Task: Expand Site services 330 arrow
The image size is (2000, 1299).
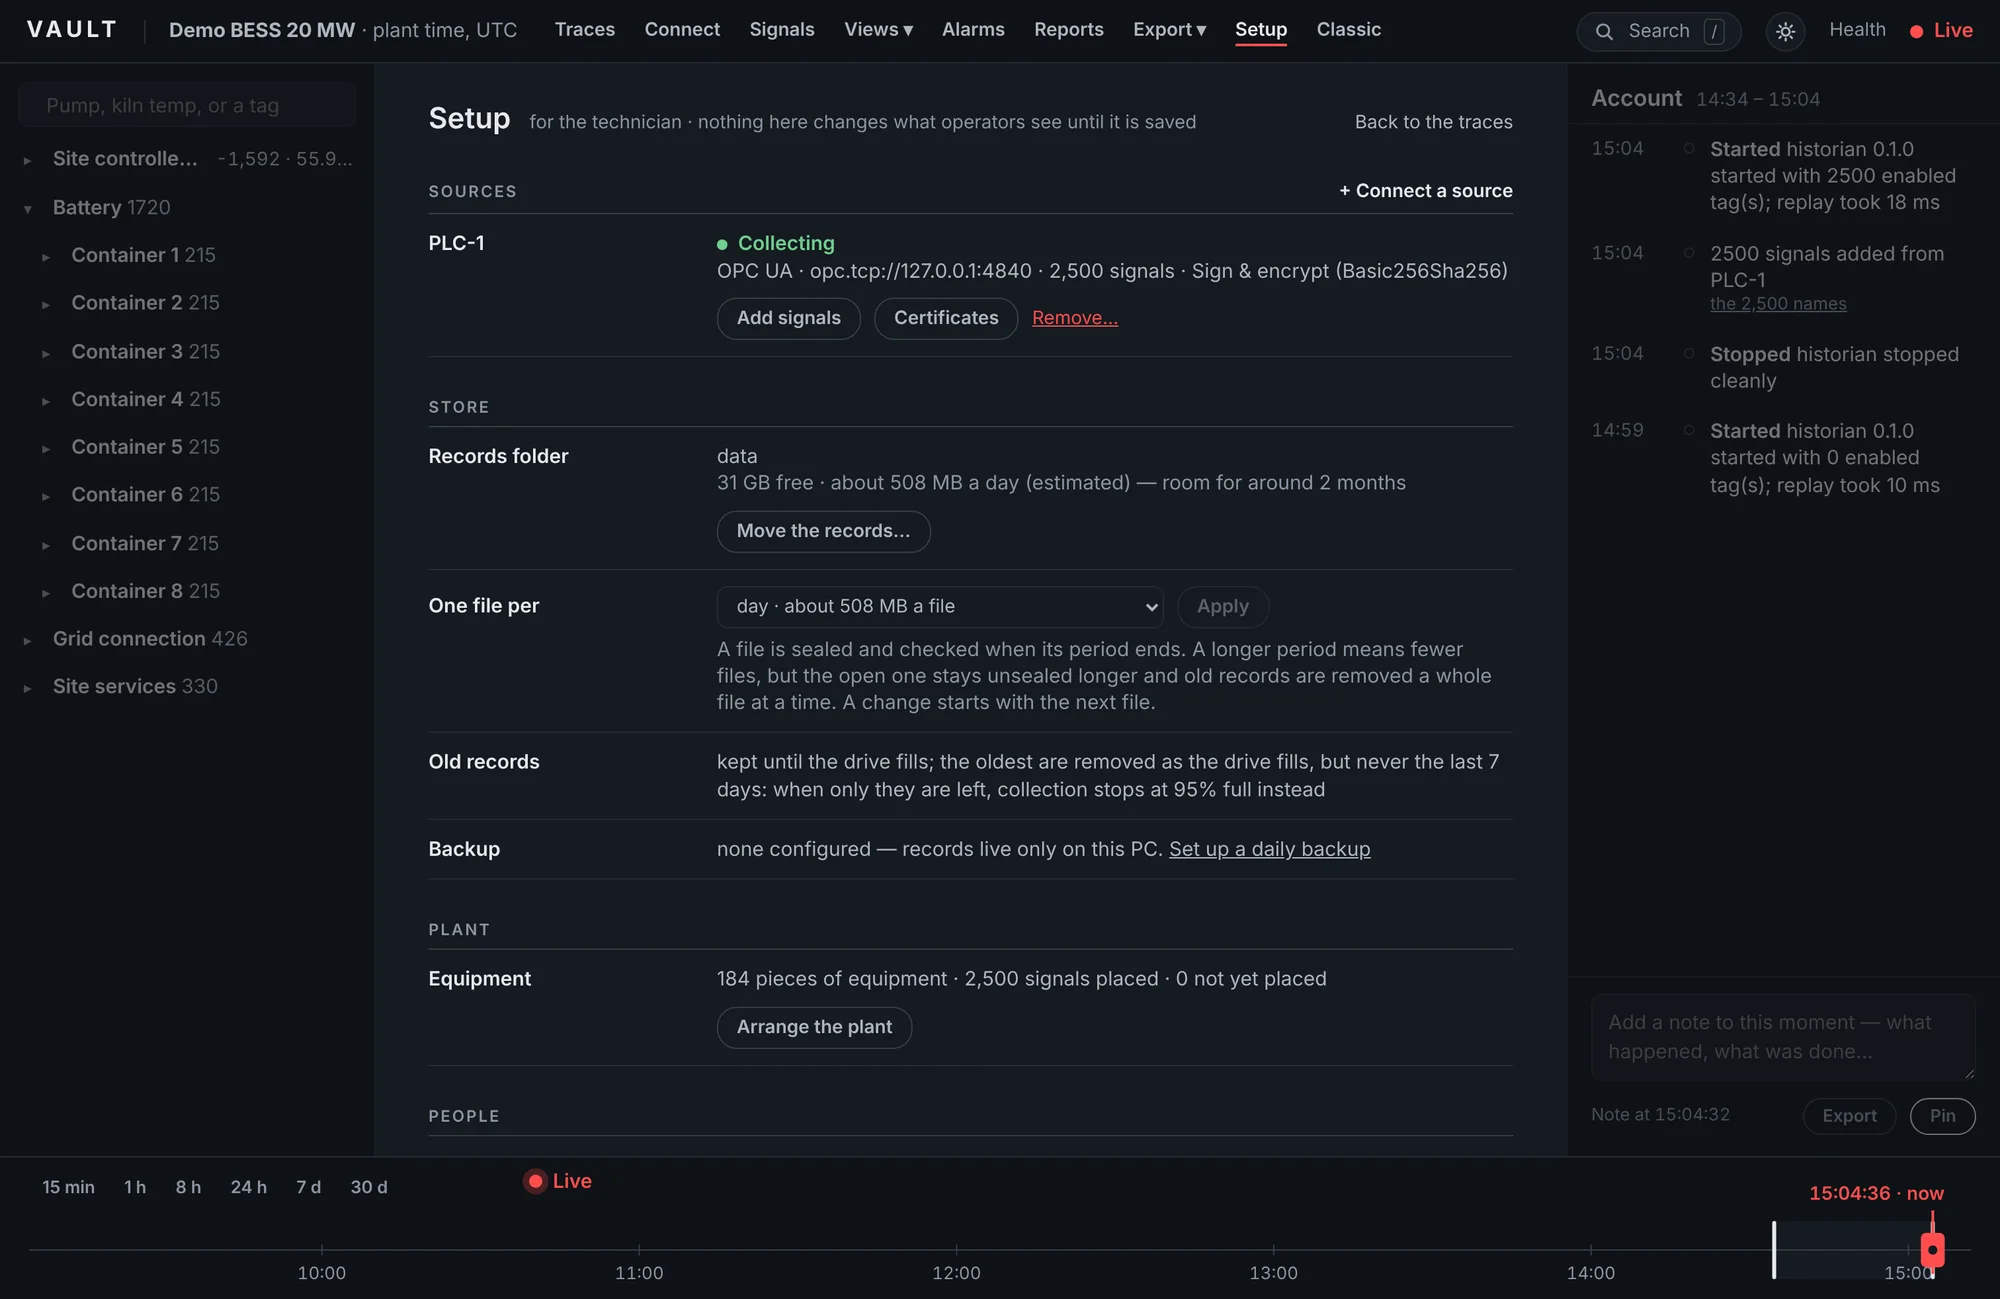Action: coord(28,688)
